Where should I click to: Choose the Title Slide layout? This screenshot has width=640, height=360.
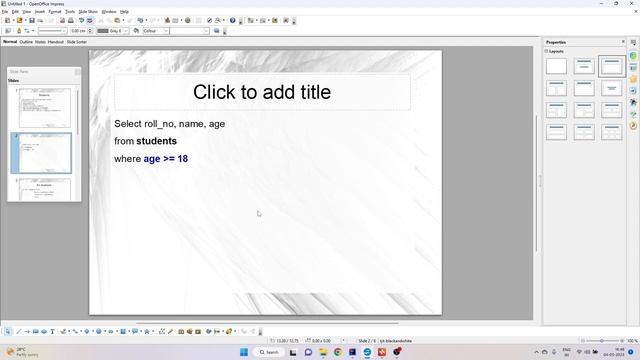click(x=584, y=66)
